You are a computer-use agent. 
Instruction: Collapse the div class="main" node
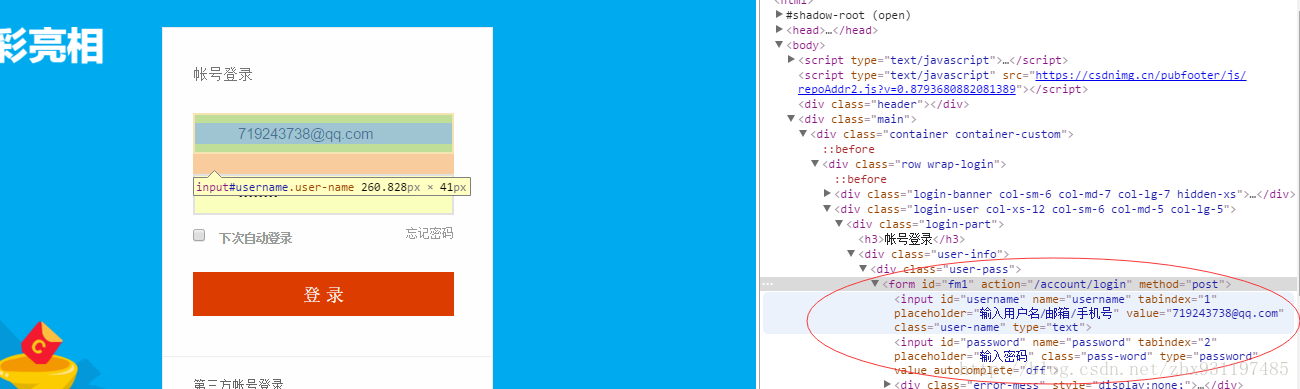click(792, 119)
